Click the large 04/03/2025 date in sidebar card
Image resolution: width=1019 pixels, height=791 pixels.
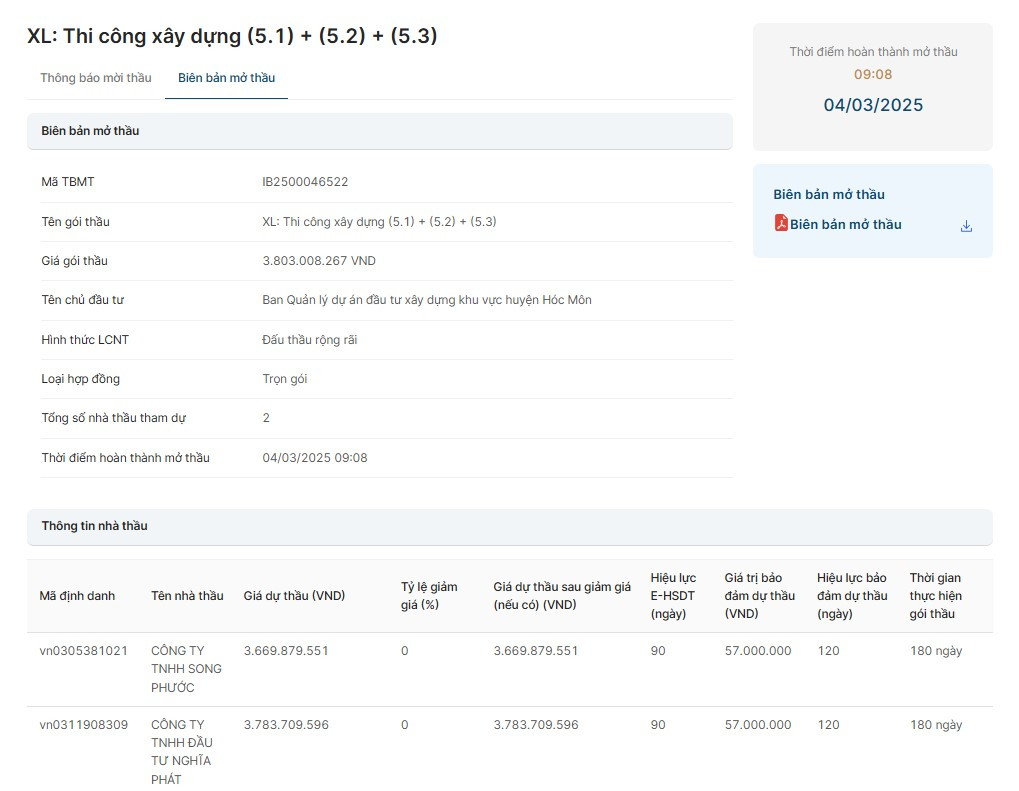[873, 105]
